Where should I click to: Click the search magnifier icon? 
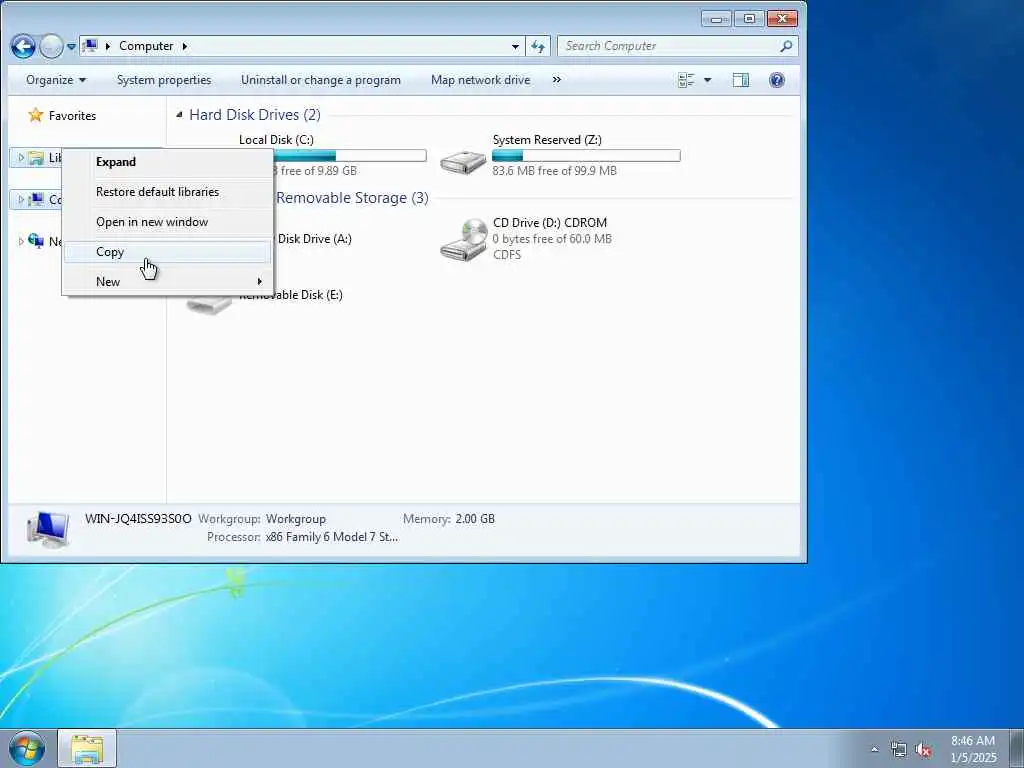786,46
